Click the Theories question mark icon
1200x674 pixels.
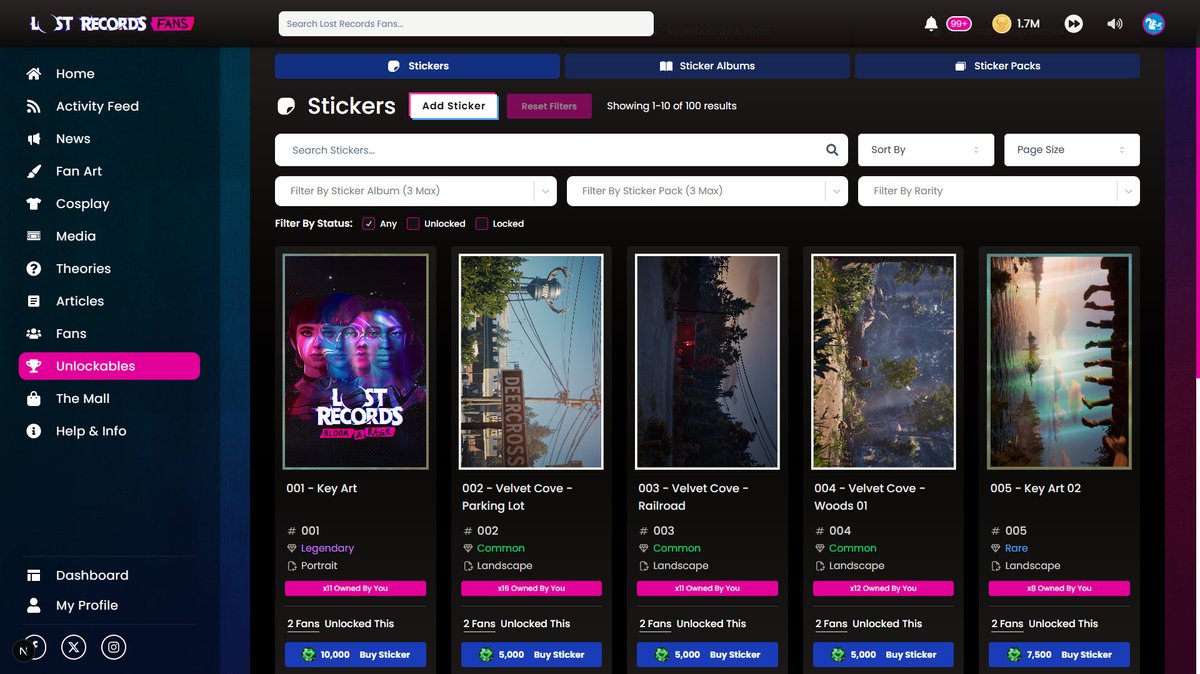(x=34, y=269)
